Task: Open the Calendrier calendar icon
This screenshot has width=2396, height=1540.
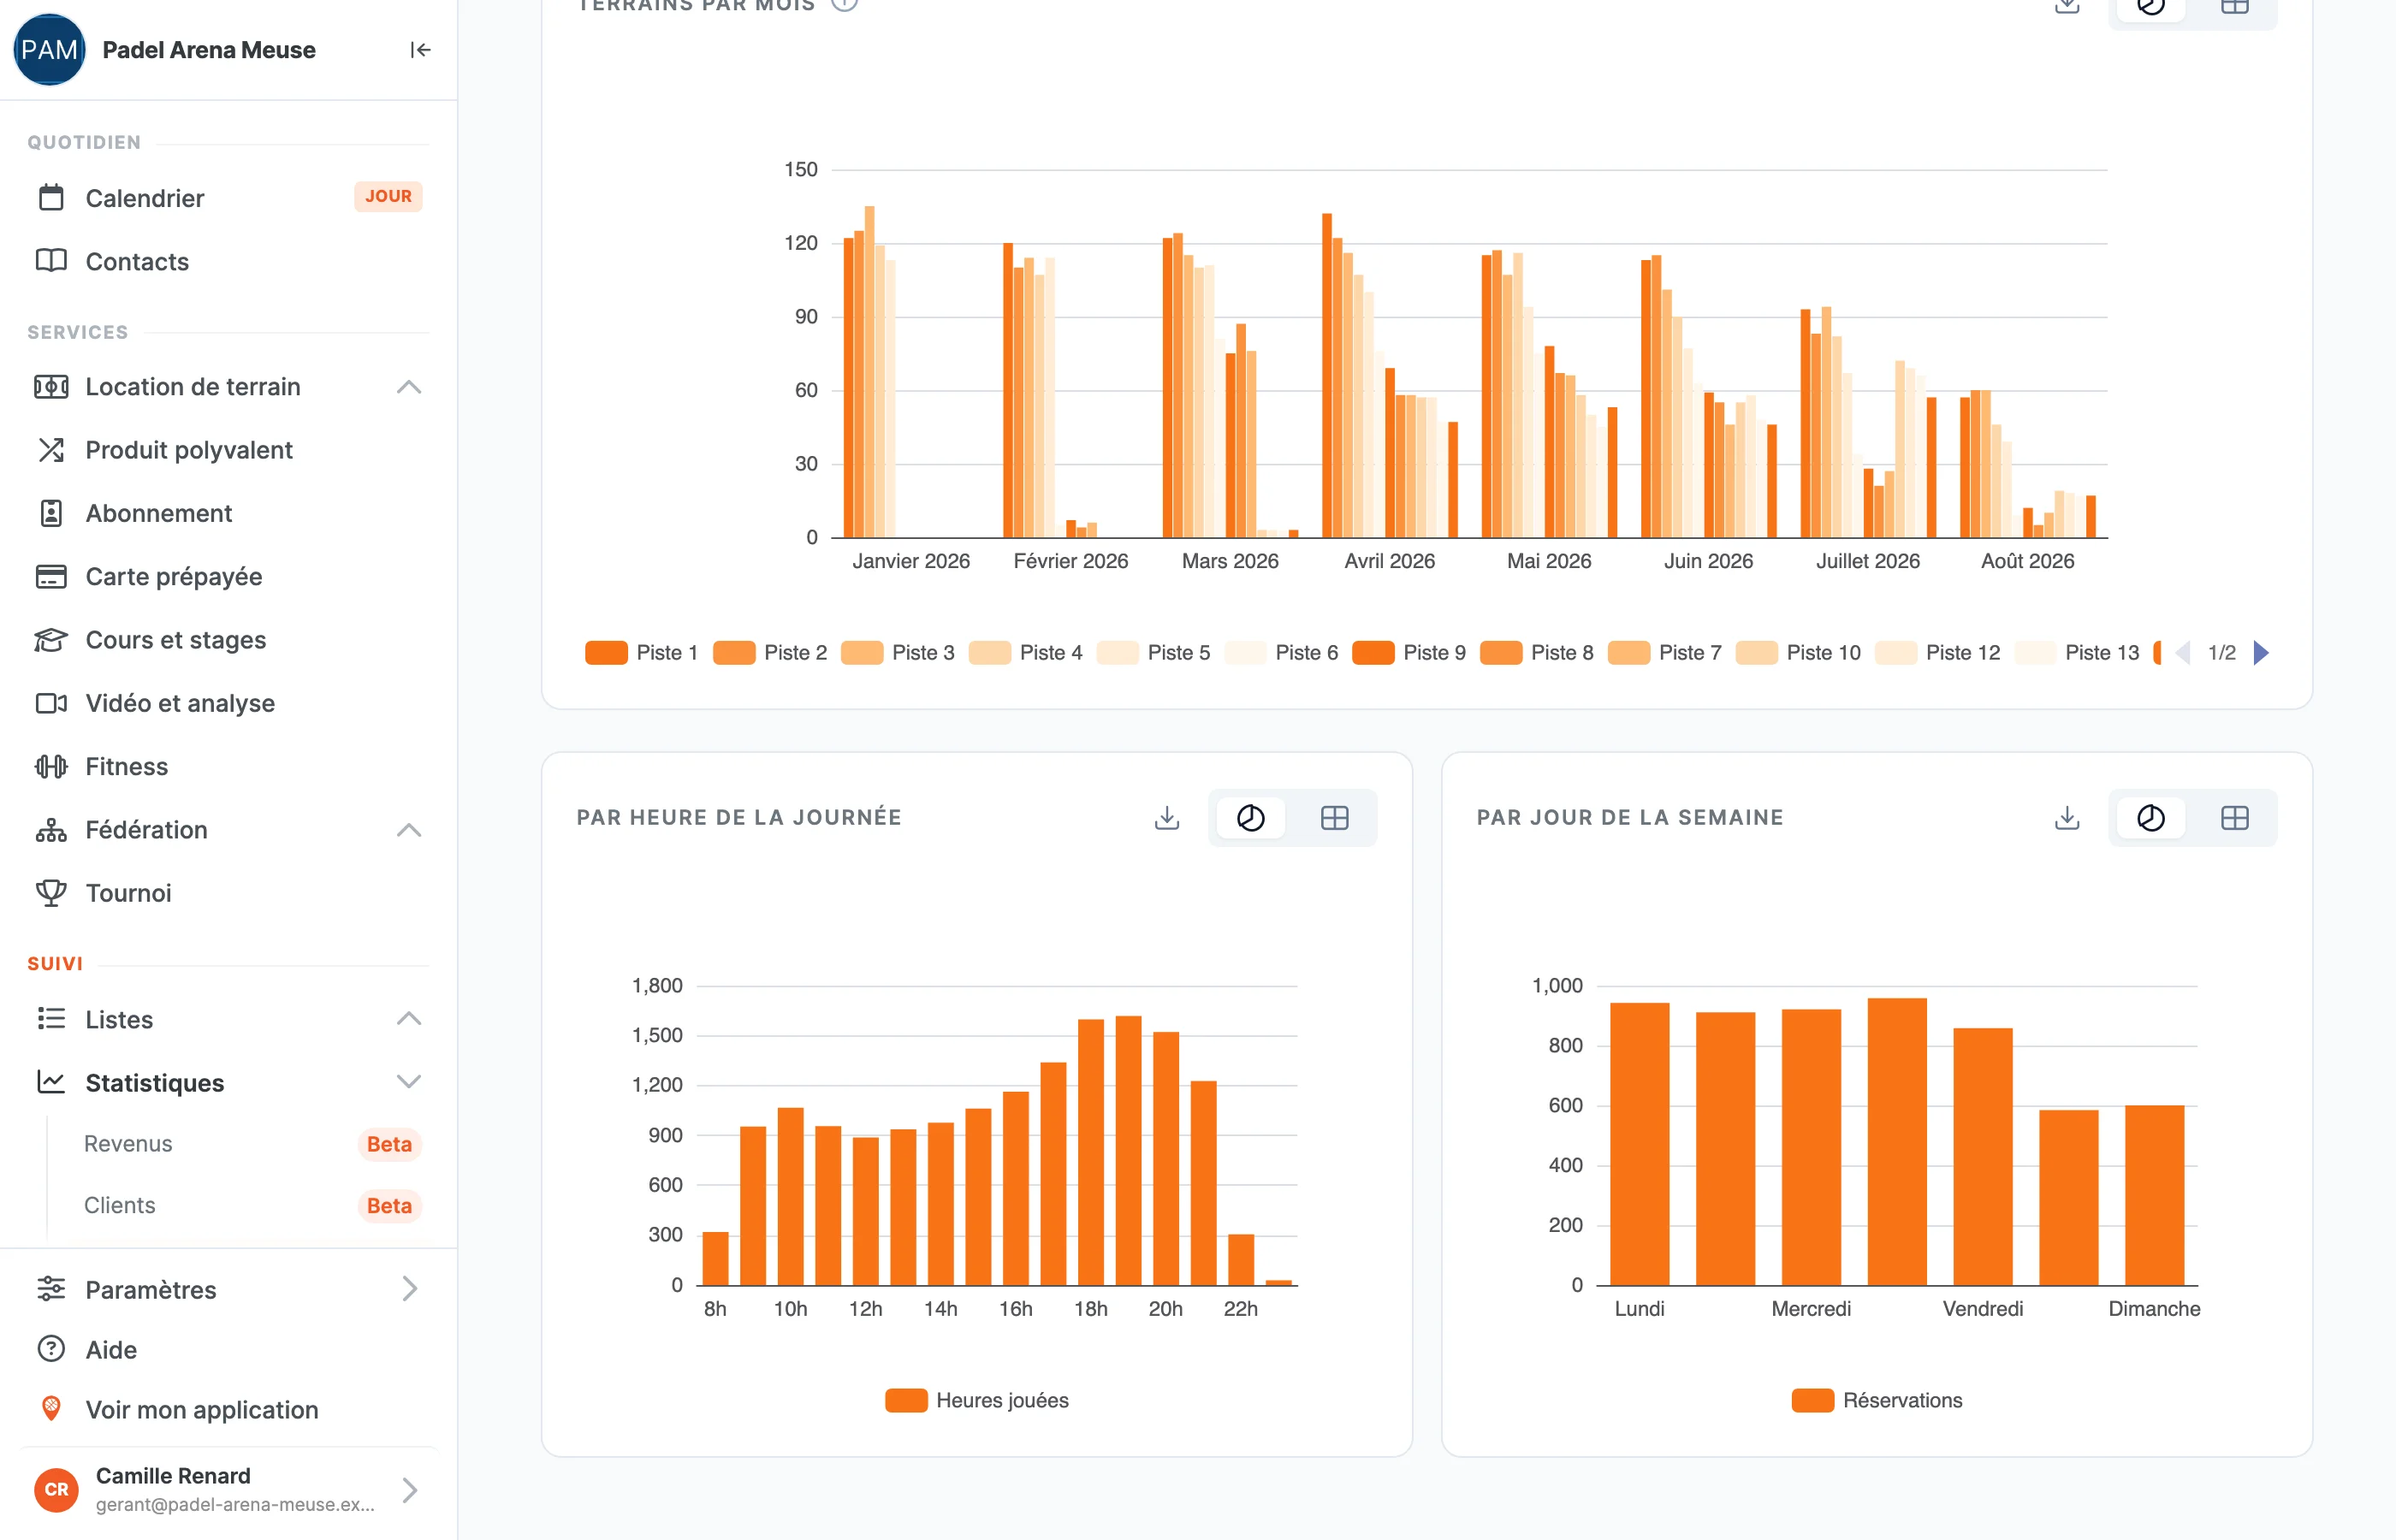Action: (x=51, y=198)
